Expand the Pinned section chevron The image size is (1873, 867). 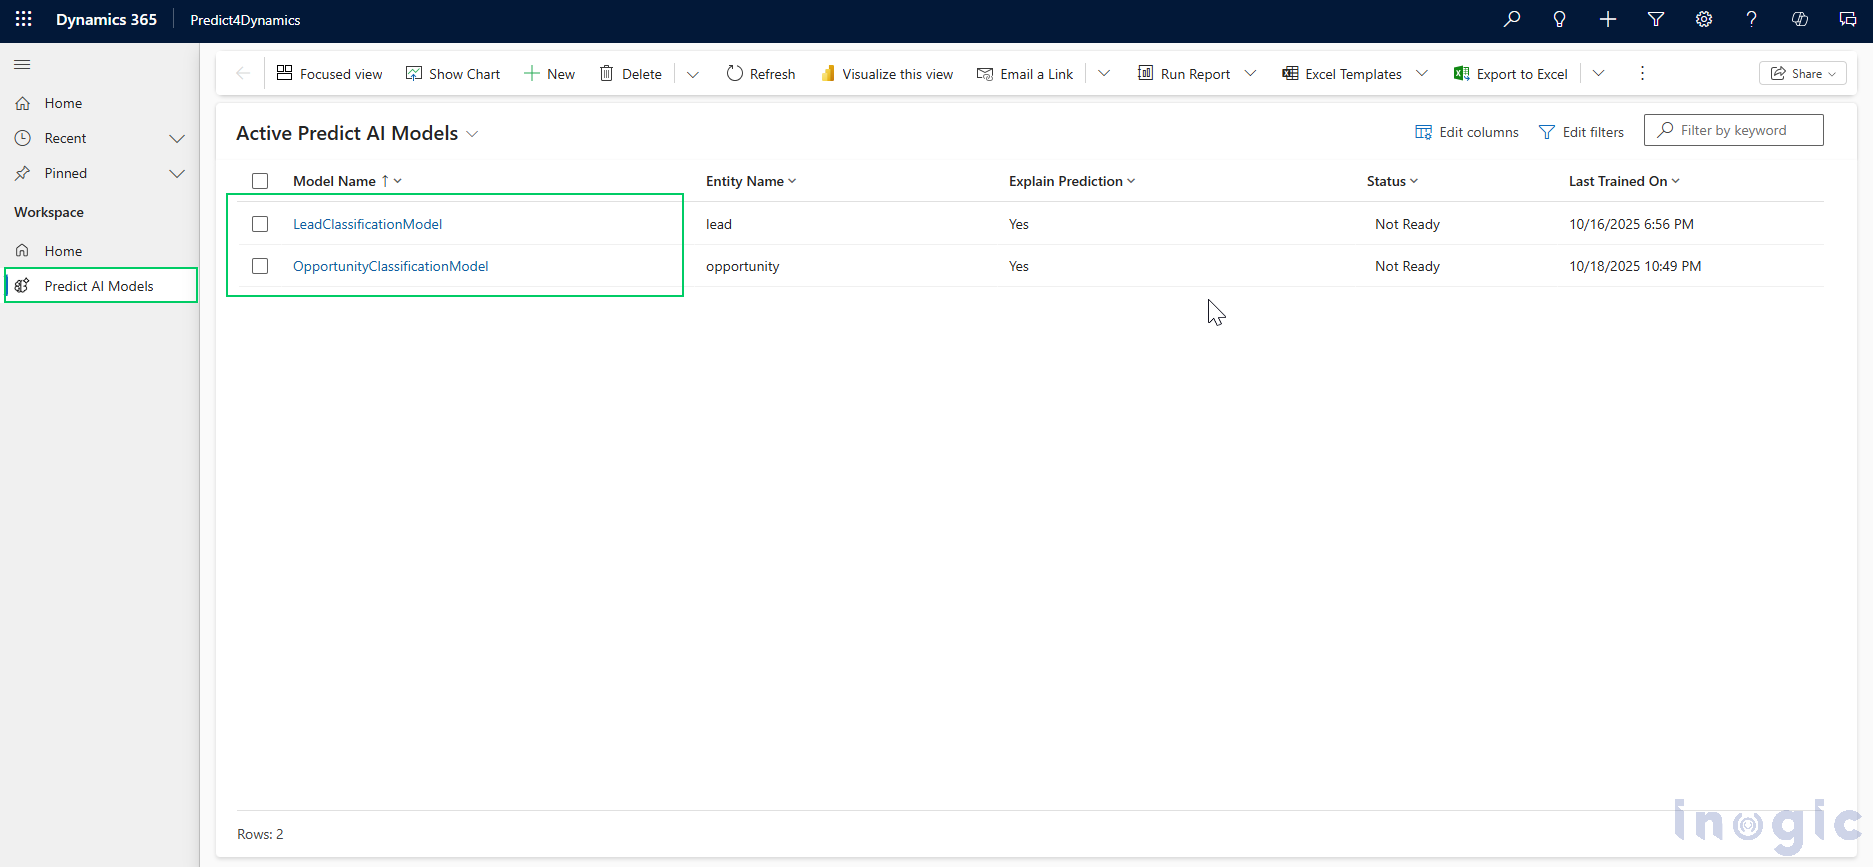point(177,173)
